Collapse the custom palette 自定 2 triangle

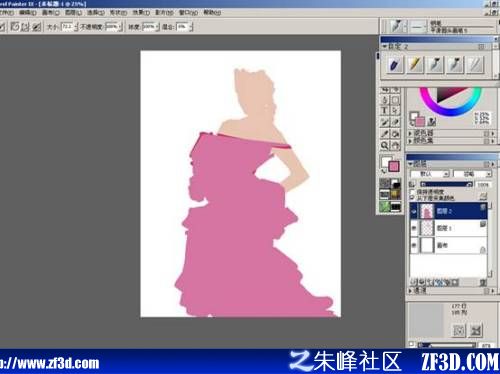(x=385, y=46)
